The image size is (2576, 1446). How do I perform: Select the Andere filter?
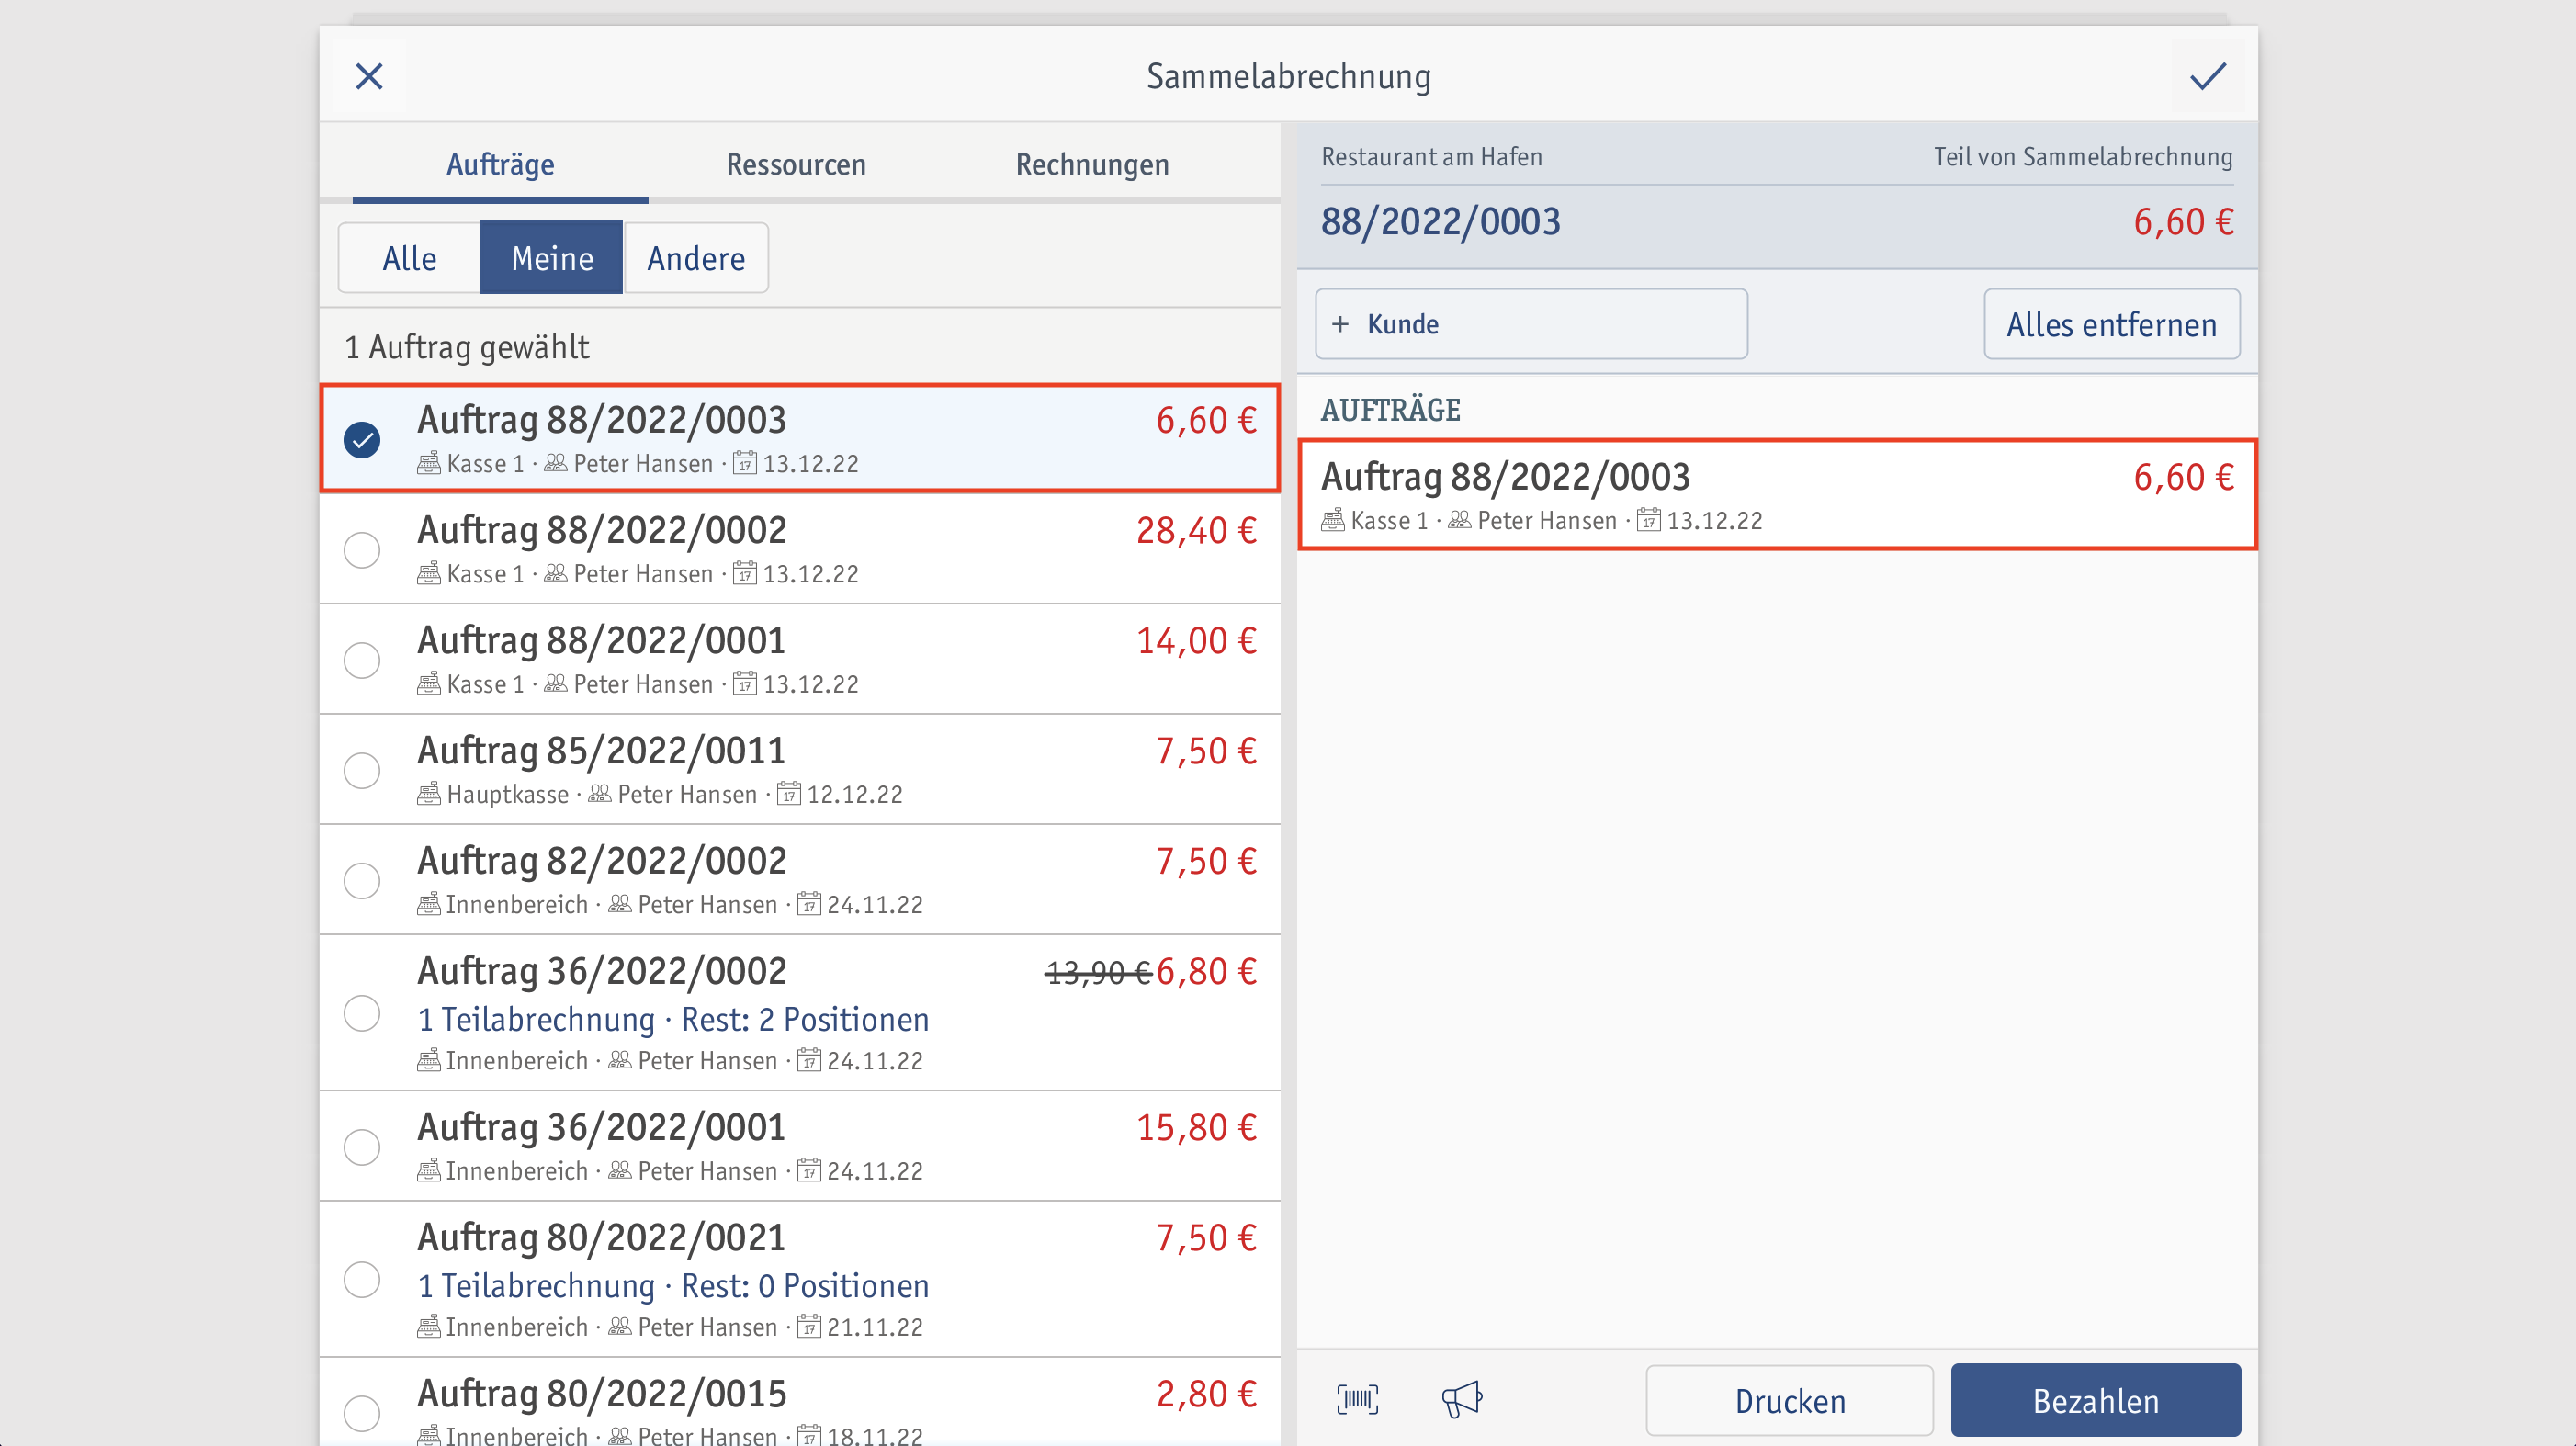[x=696, y=258]
